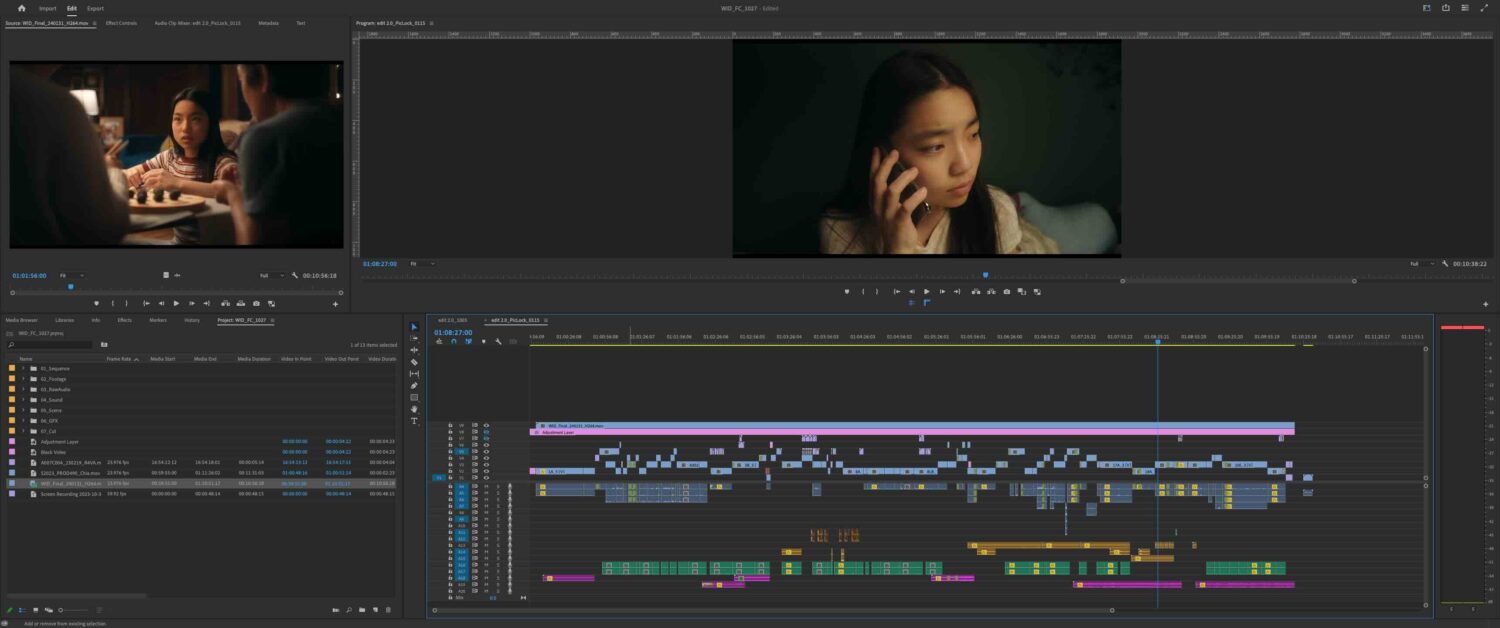
Task: Open the Effects tab
Action: coord(124,320)
